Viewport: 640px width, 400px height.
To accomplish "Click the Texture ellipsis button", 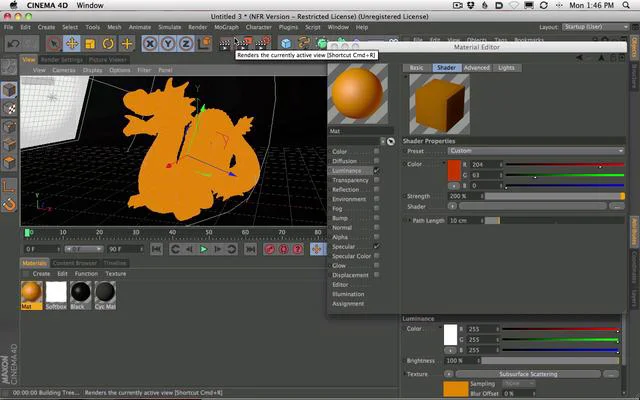I will coord(611,374).
